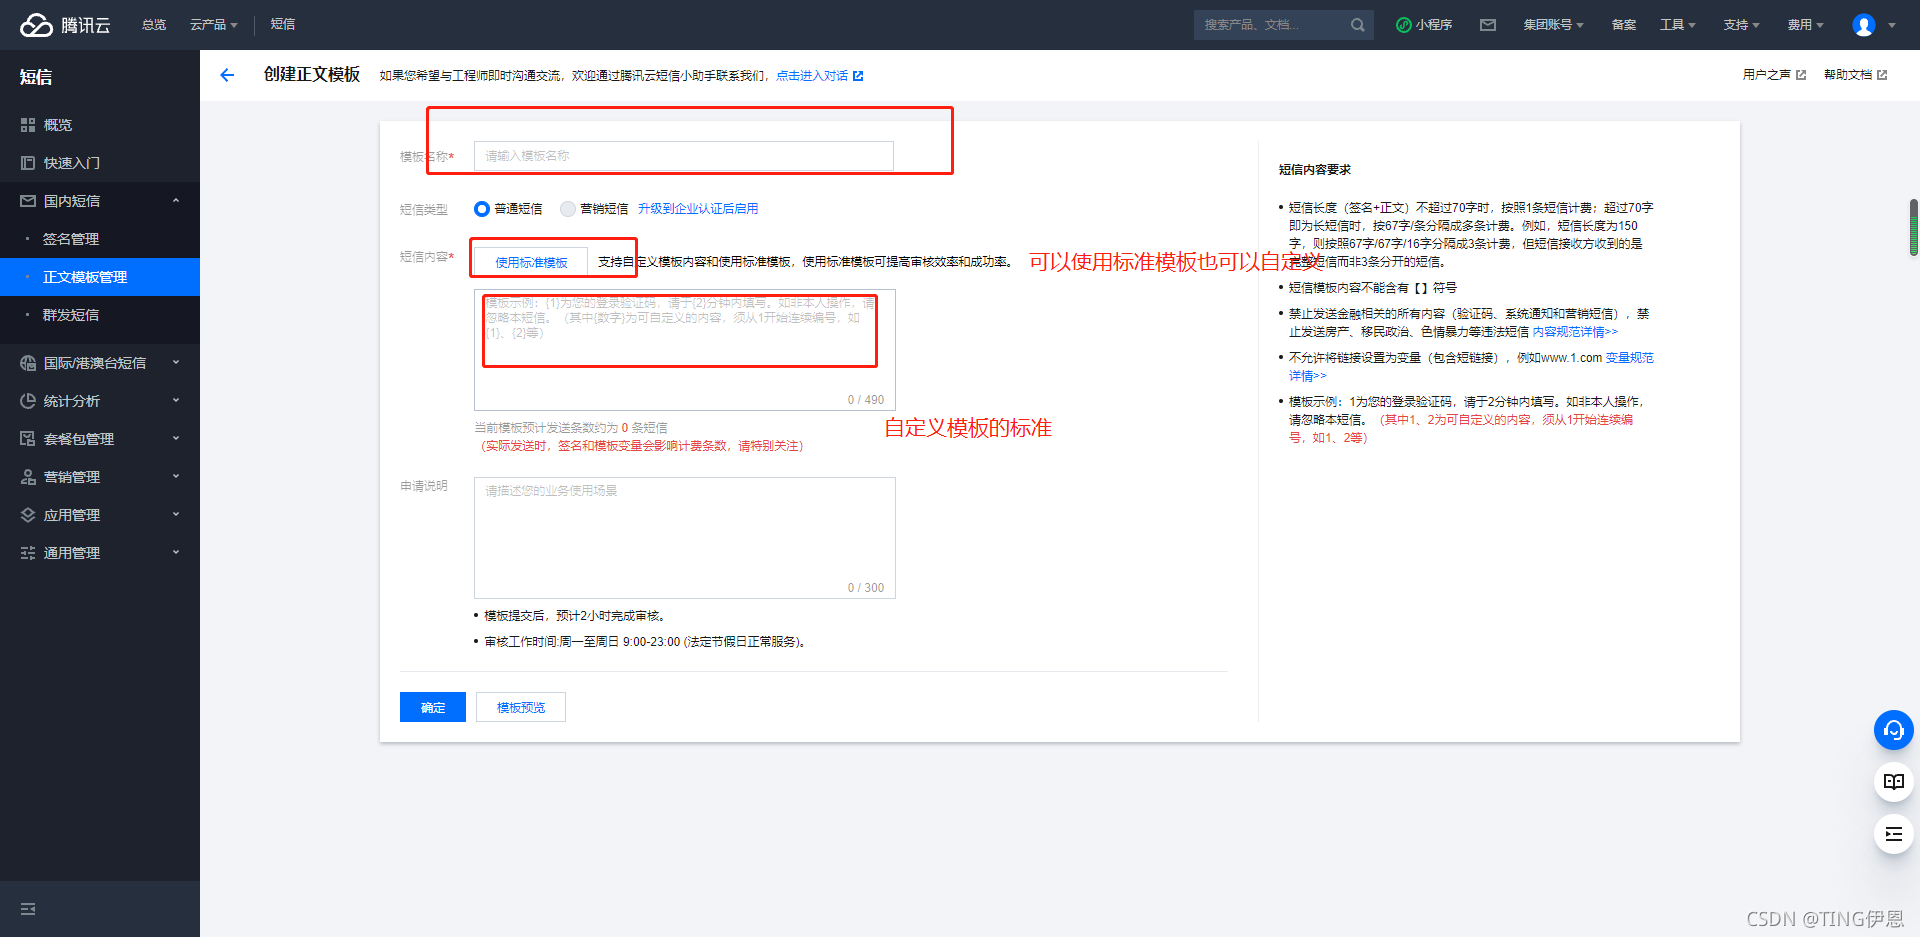Screen dimensions: 1920x937
Task: Open the 小程序 mini program icon
Action: [1404, 25]
